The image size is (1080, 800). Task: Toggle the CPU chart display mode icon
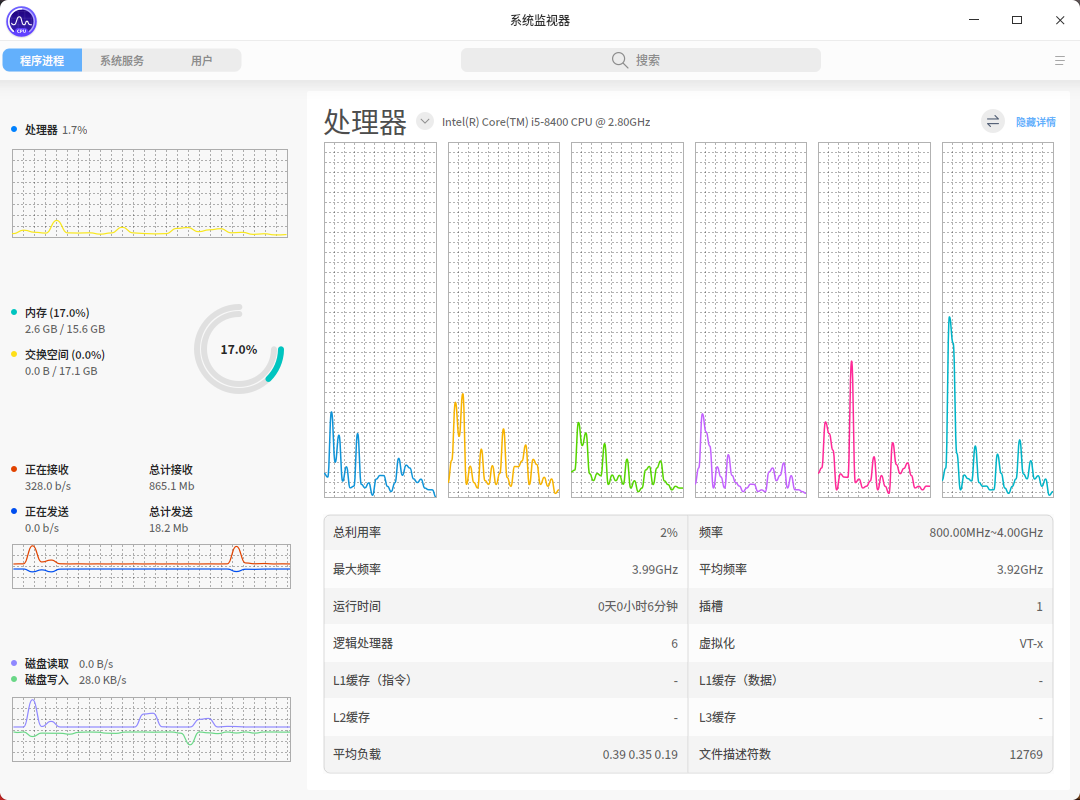pos(993,122)
